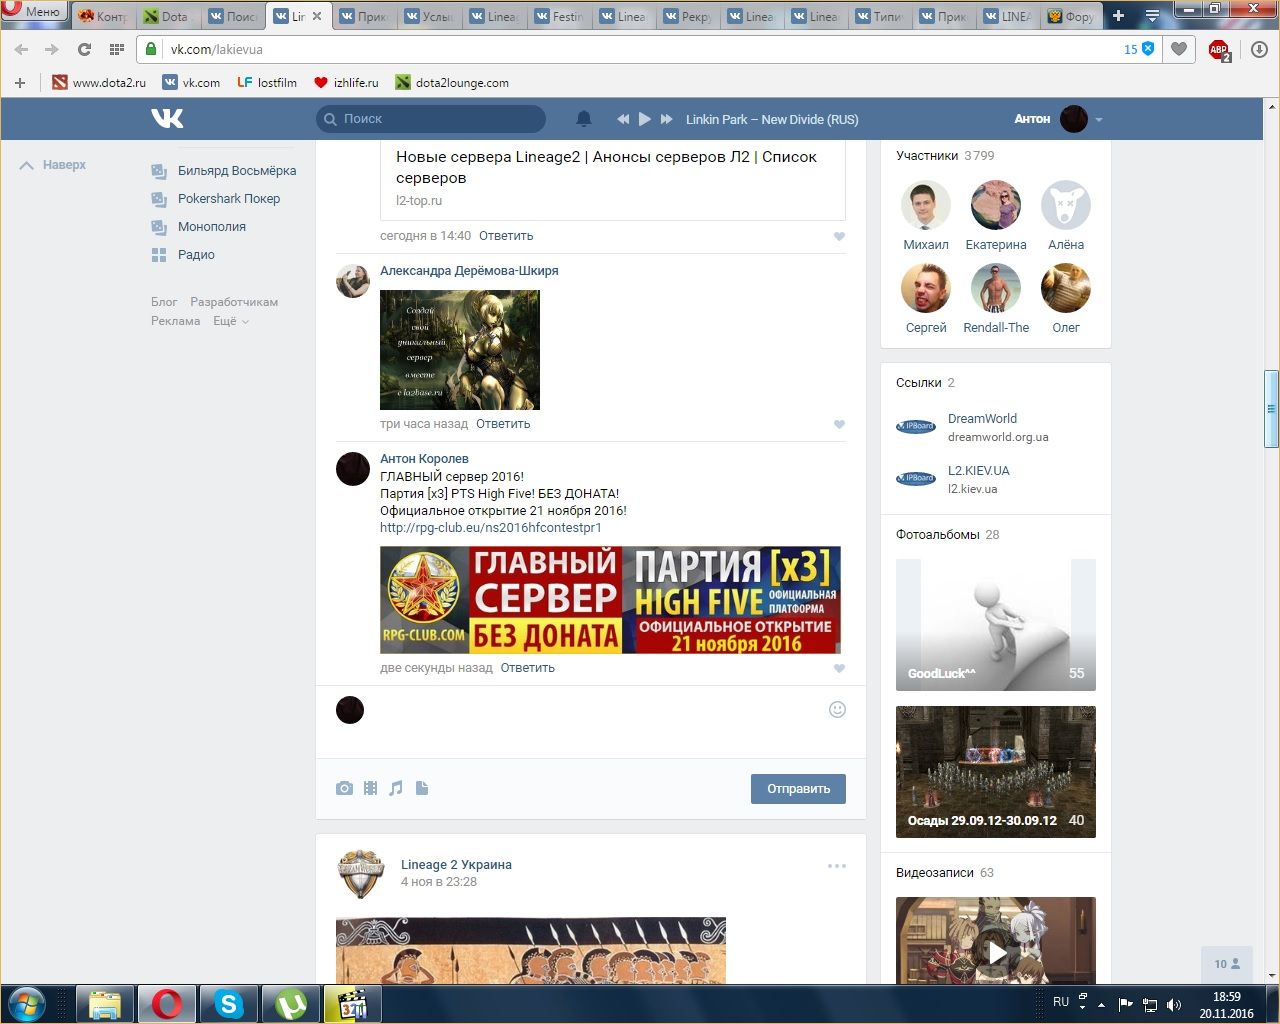Open the Windows Start menu
Screen dimensions: 1280x1024
pyautogui.click(x=27, y=1004)
